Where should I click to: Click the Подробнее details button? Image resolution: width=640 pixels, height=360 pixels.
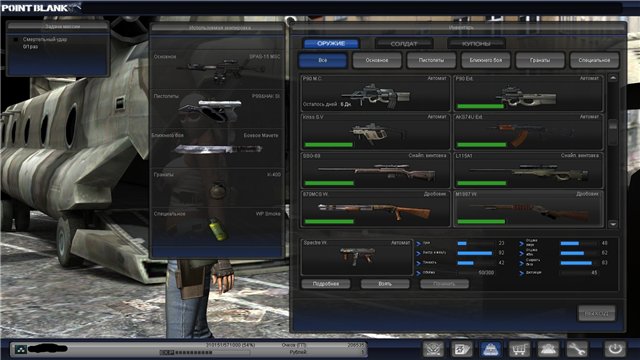tap(326, 284)
